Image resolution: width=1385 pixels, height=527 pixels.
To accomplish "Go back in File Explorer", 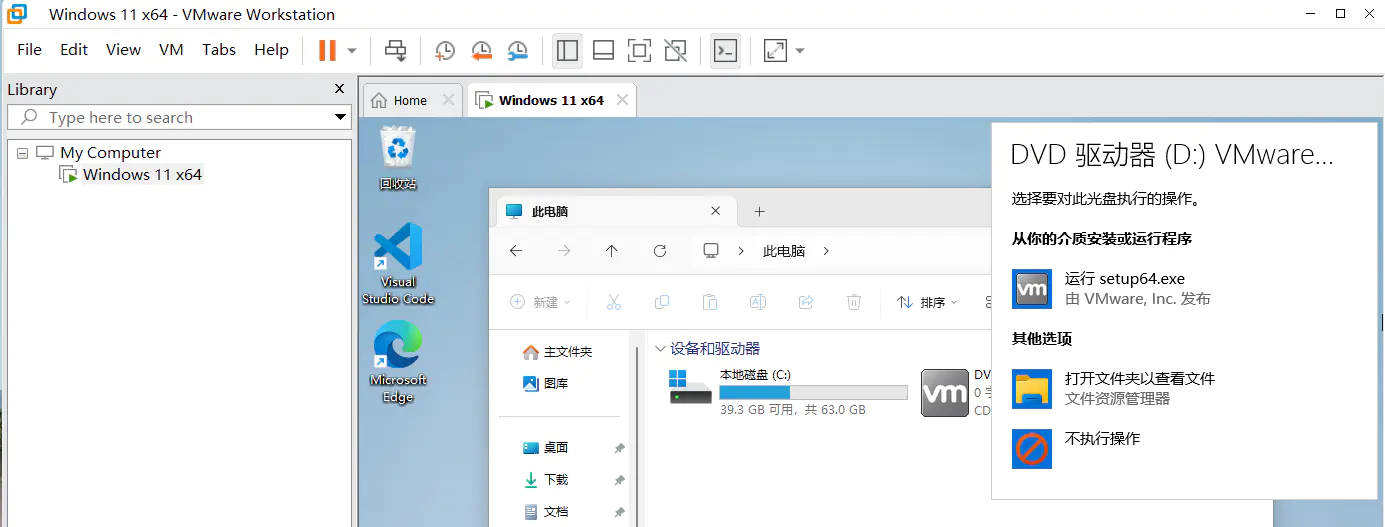I will click(516, 251).
